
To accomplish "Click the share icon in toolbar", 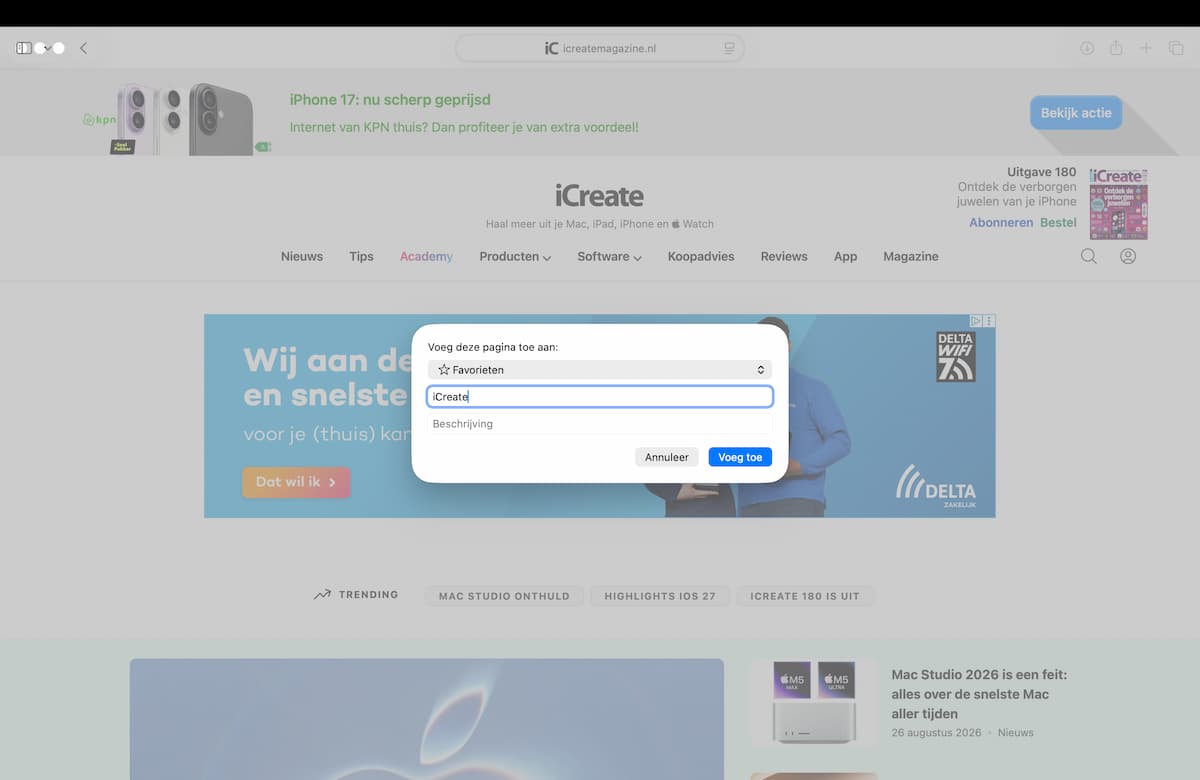I will click(x=1116, y=48).
